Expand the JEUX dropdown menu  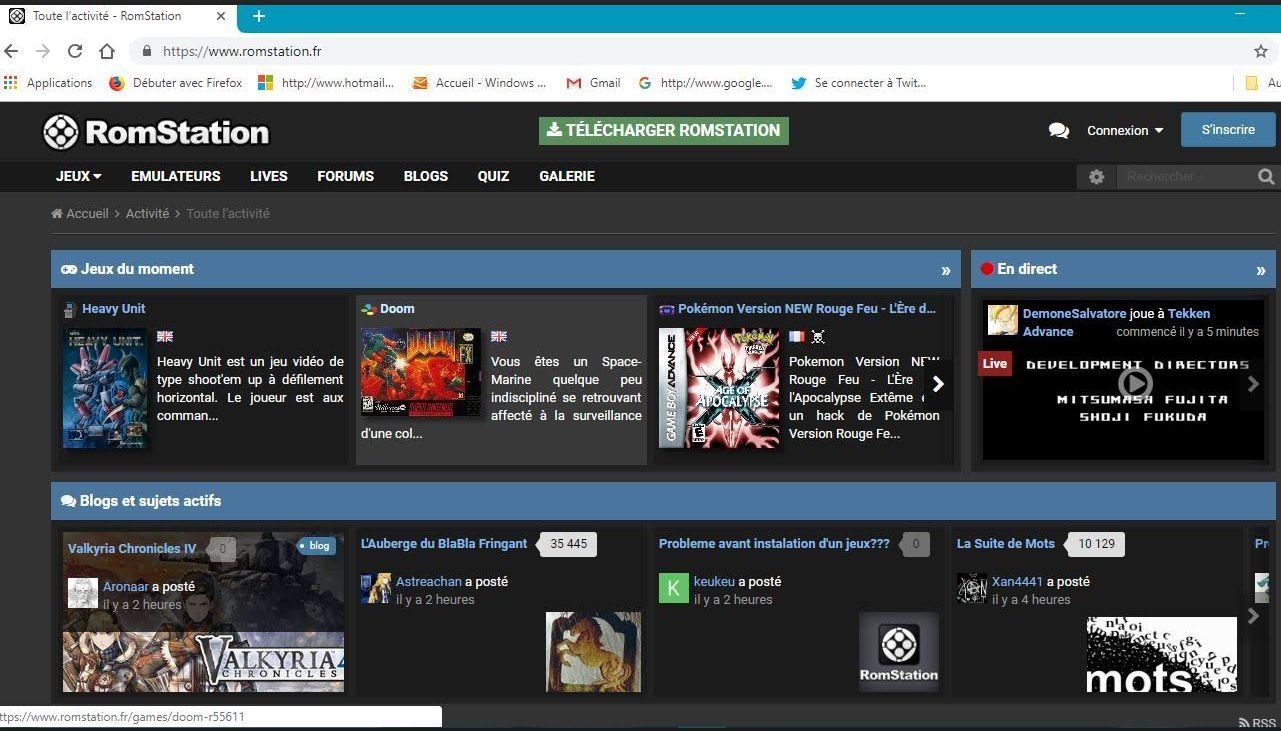[x=79, y=176]
